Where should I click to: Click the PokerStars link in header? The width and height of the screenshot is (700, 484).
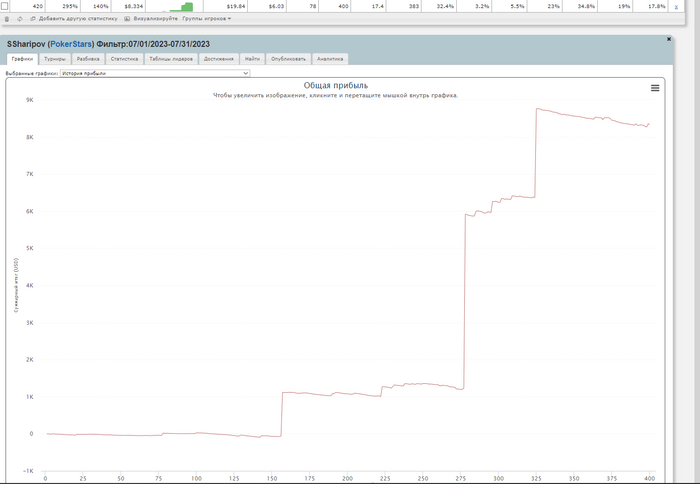tap(71, 44)
